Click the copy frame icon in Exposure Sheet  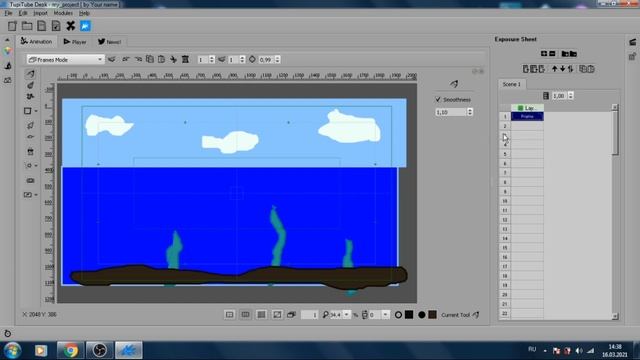click(x=583, y=69)
